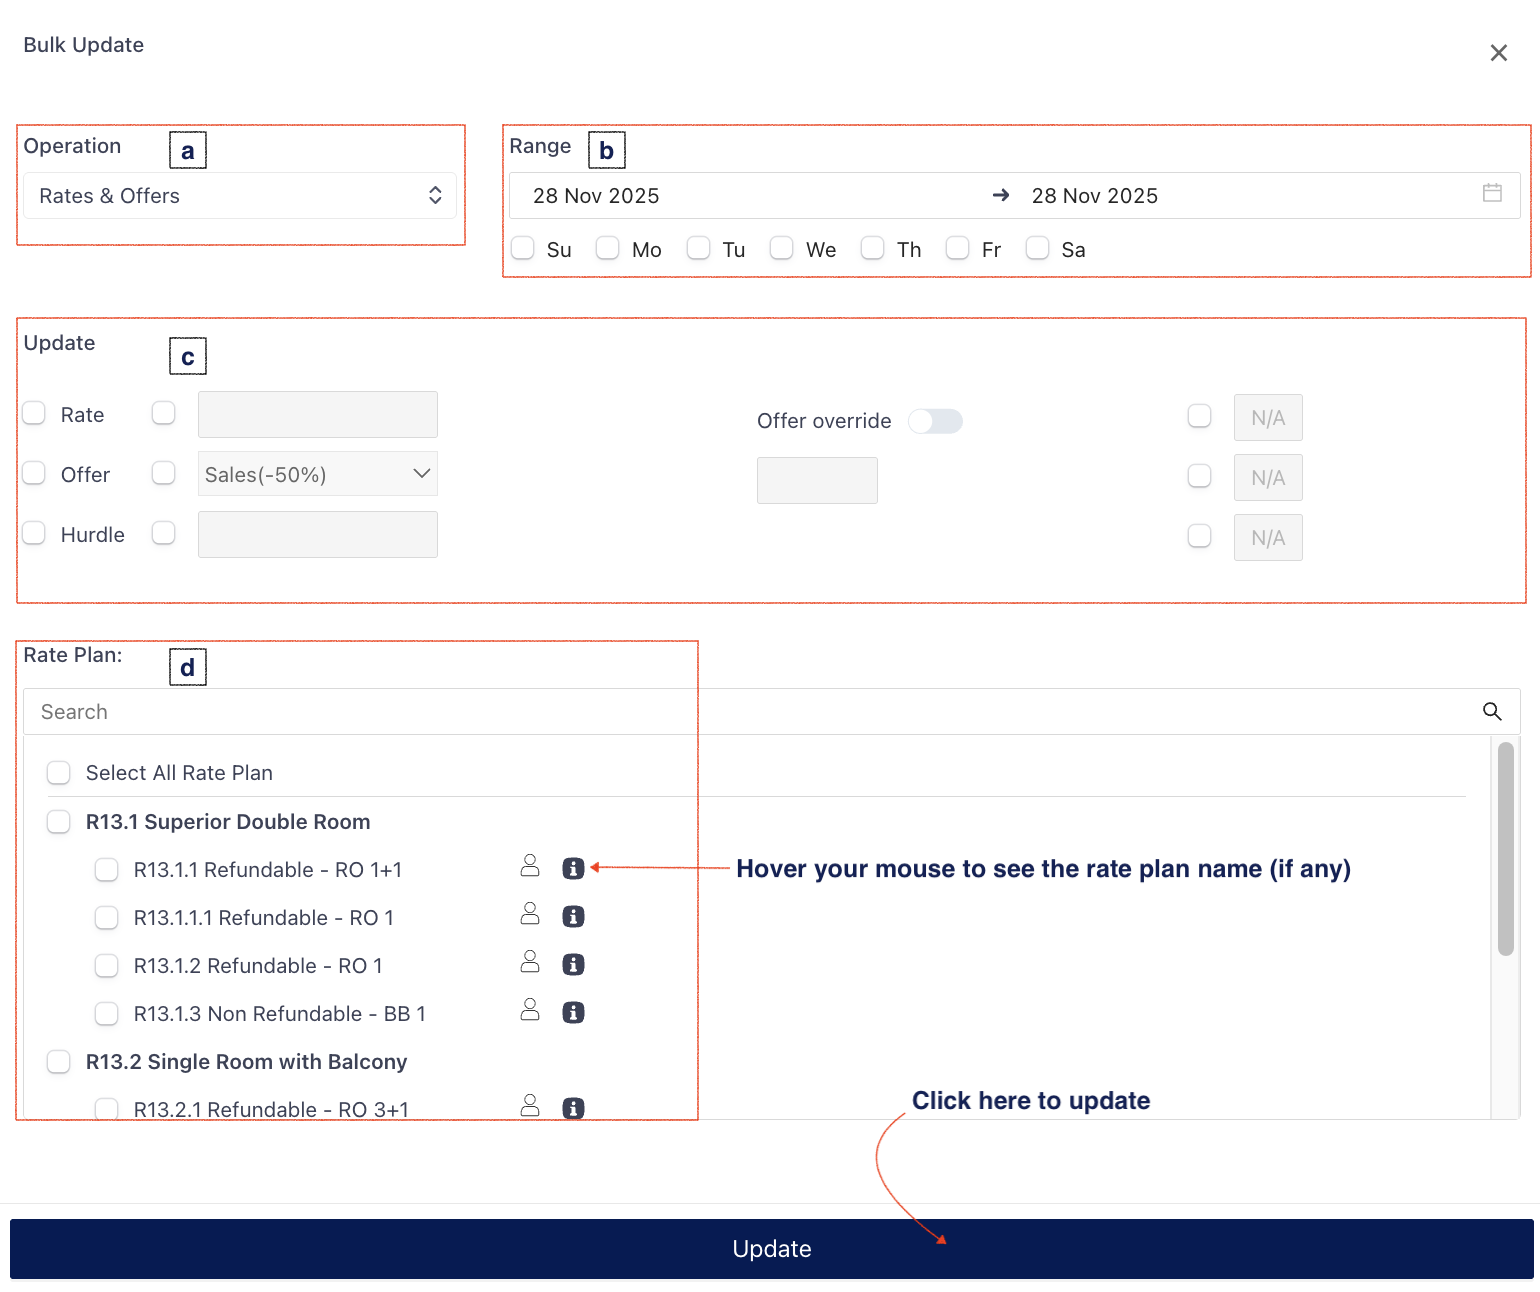Click the person icon next to R13.1.1.1 Refundable - RO 1
1540x1292 pixels.
click(x=530, y=915)
